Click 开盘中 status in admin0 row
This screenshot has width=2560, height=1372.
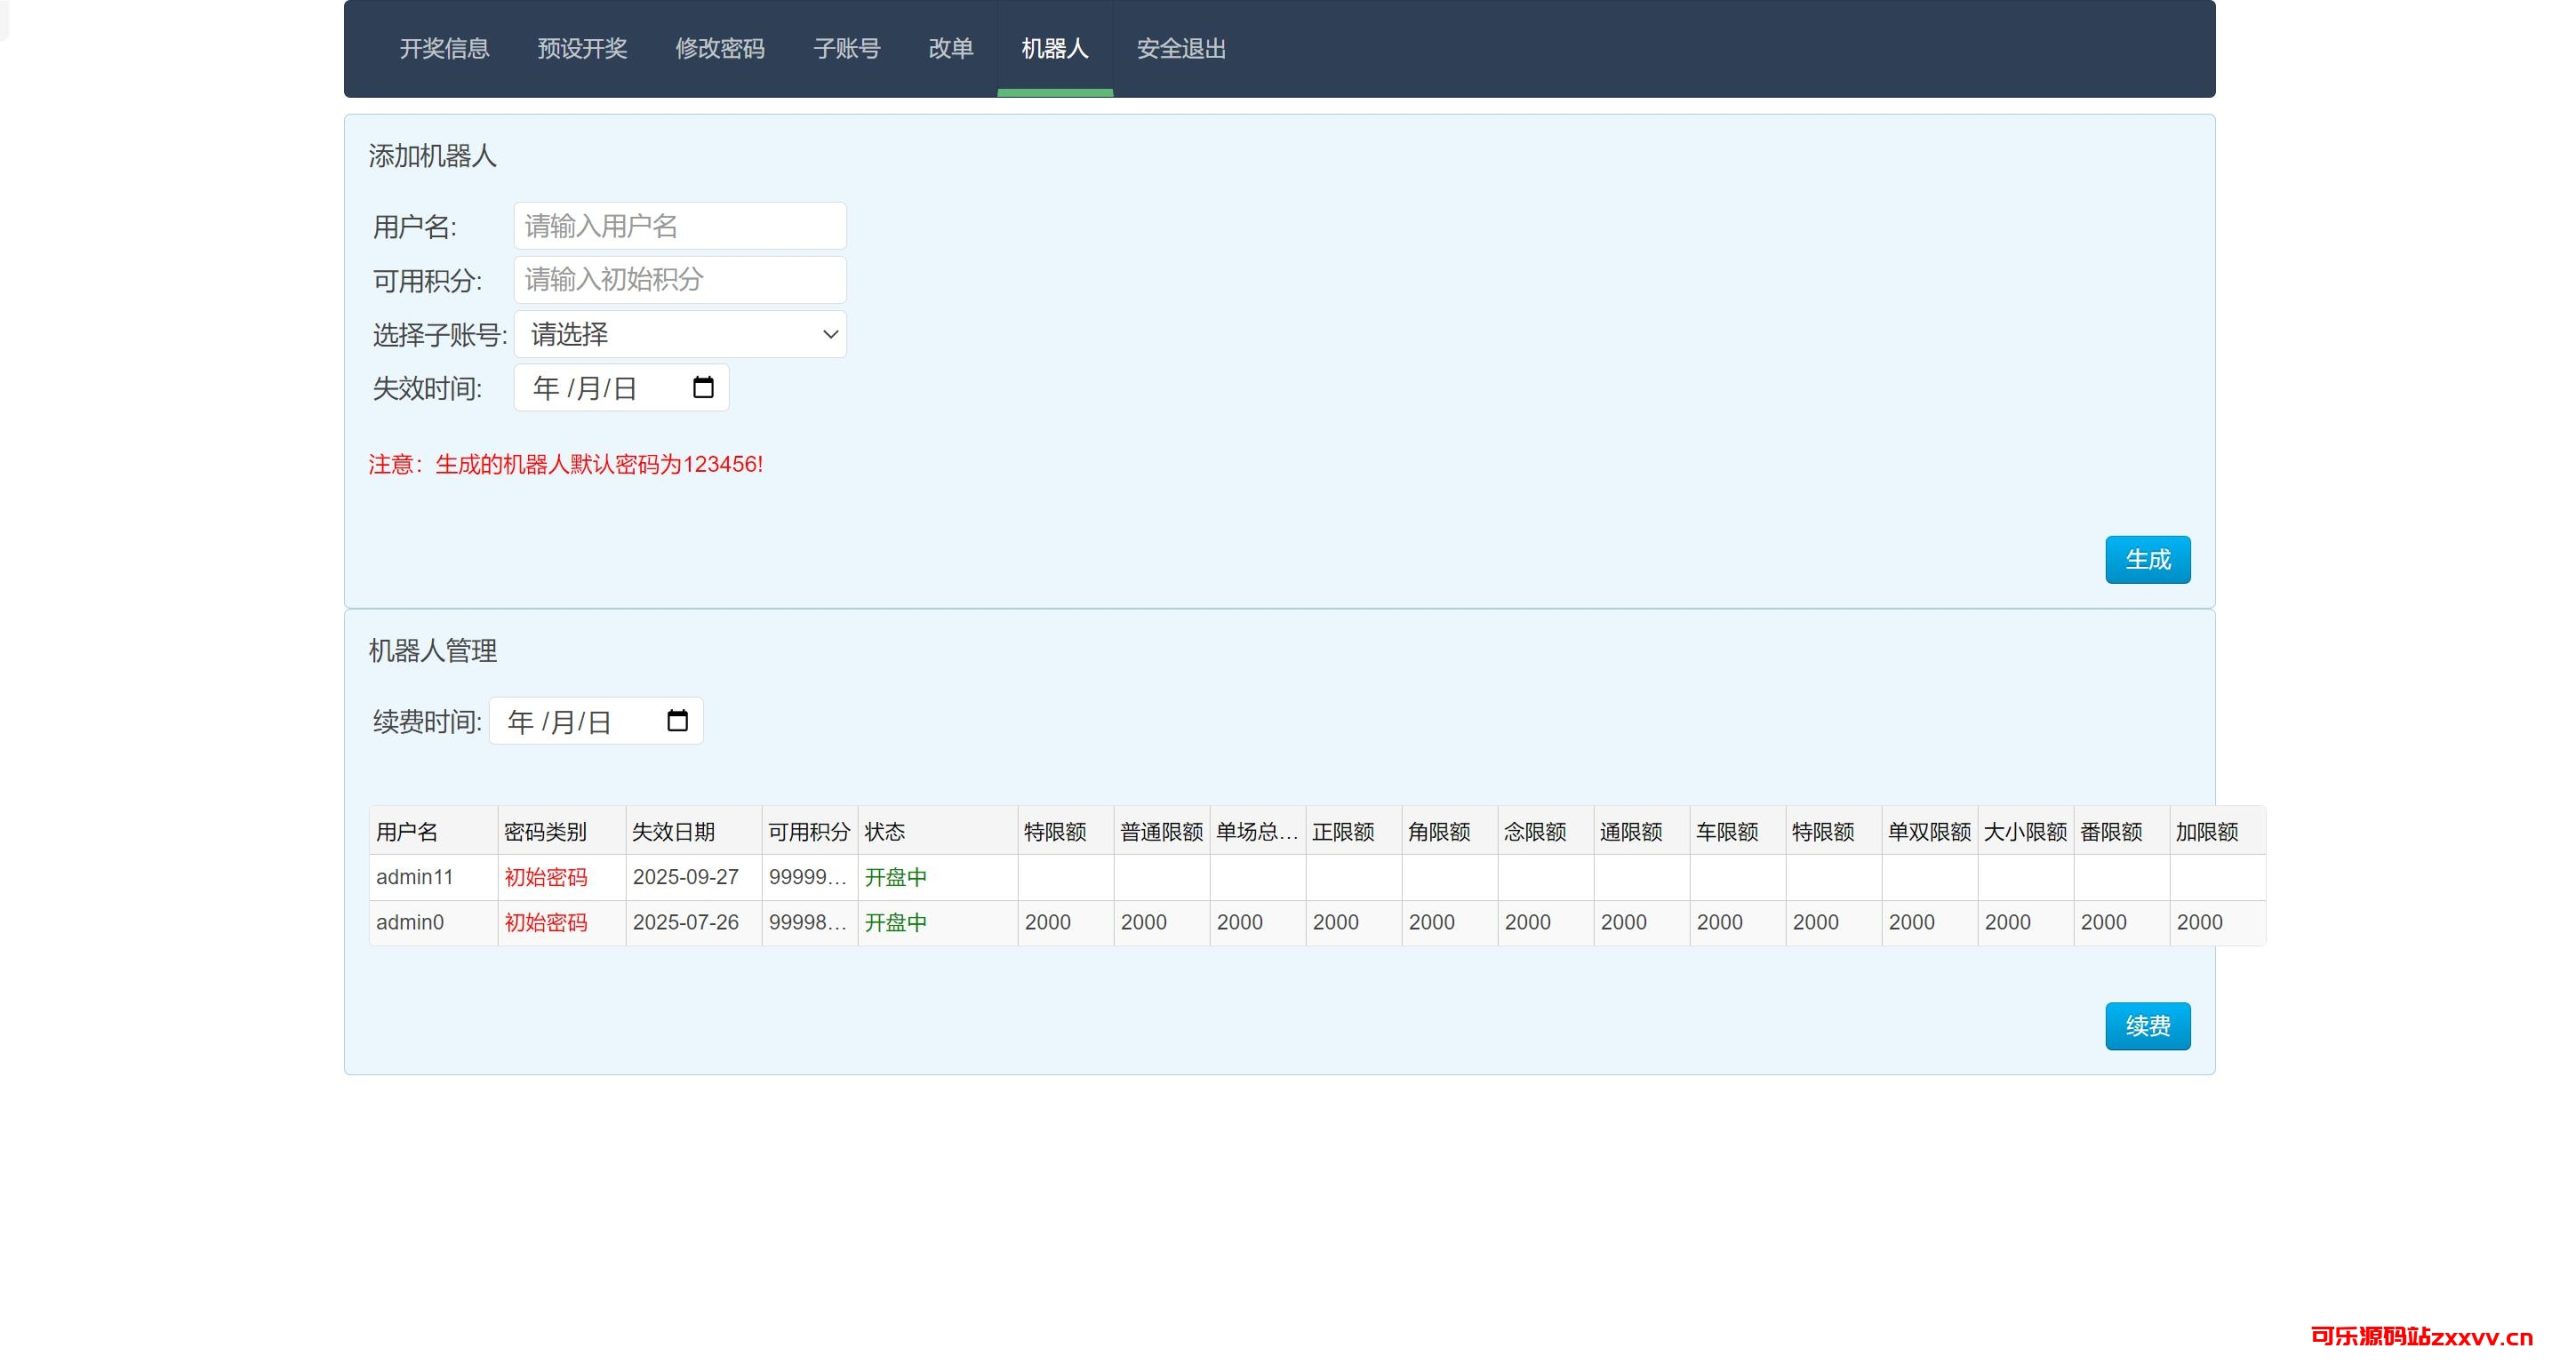(896, 923)
